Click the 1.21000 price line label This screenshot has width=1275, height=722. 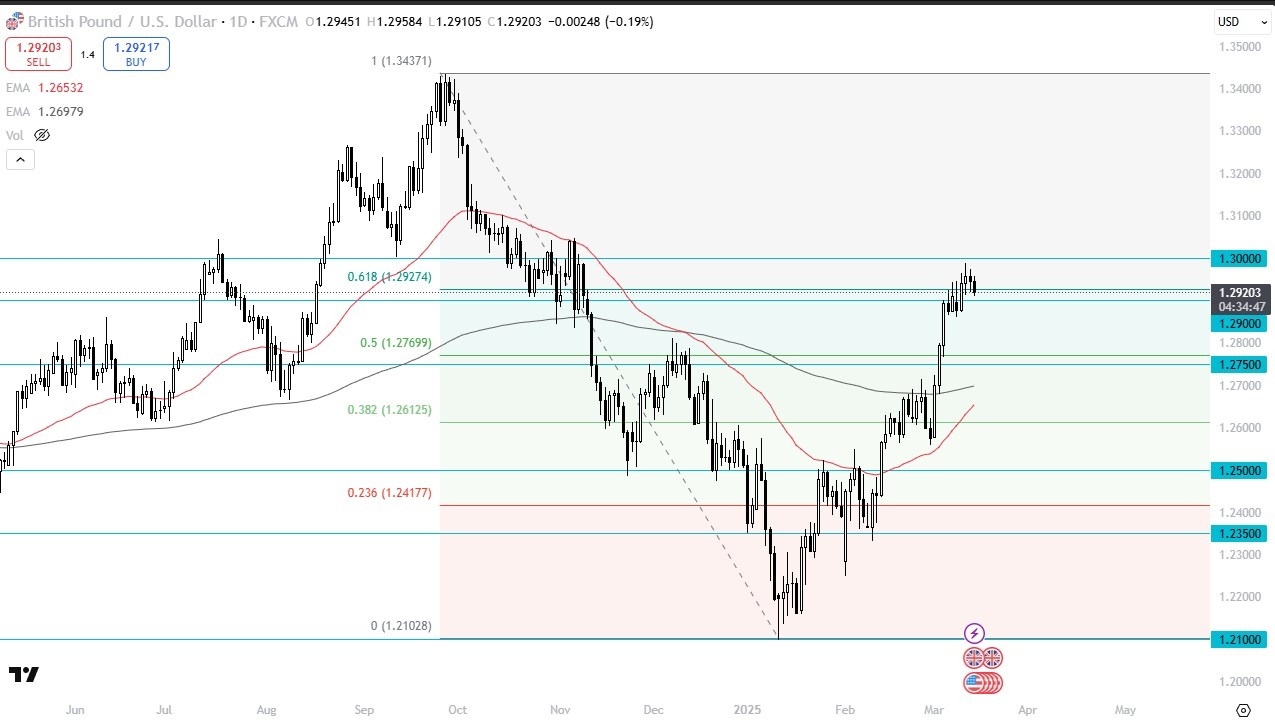point(1240,639)
